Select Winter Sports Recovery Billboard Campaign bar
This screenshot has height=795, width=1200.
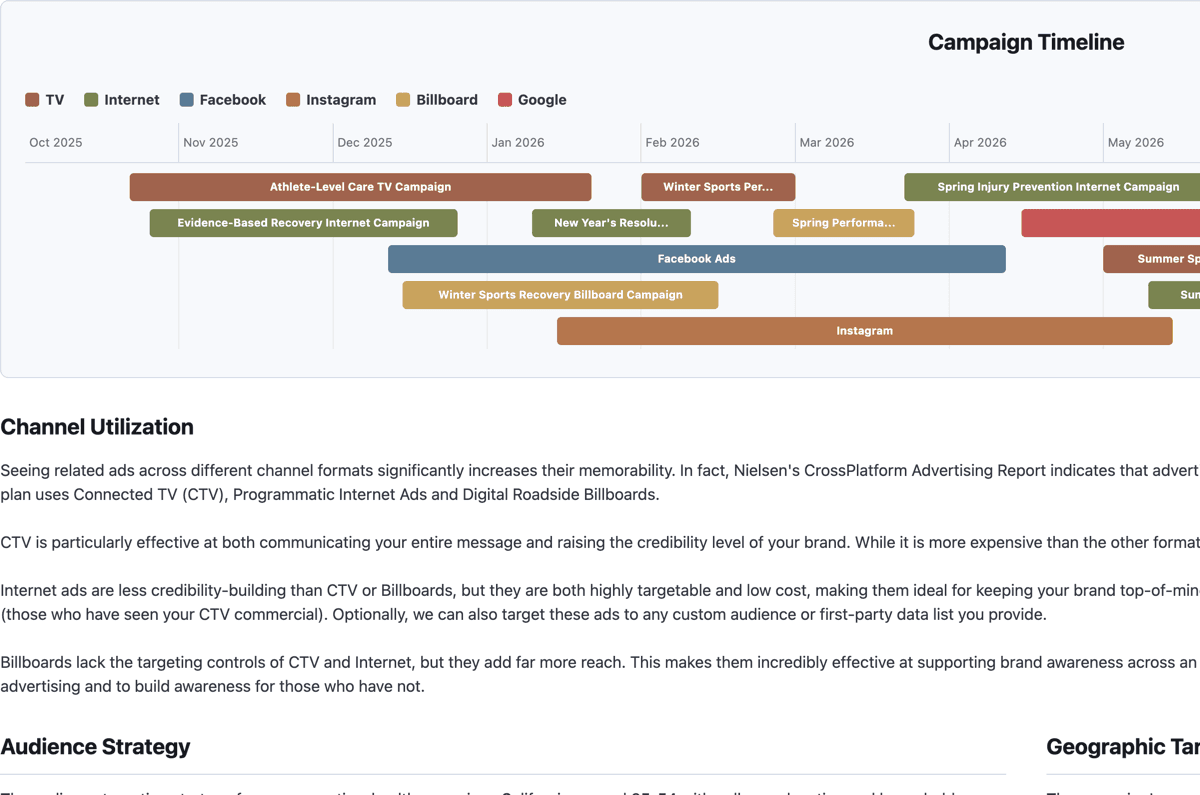560,295
